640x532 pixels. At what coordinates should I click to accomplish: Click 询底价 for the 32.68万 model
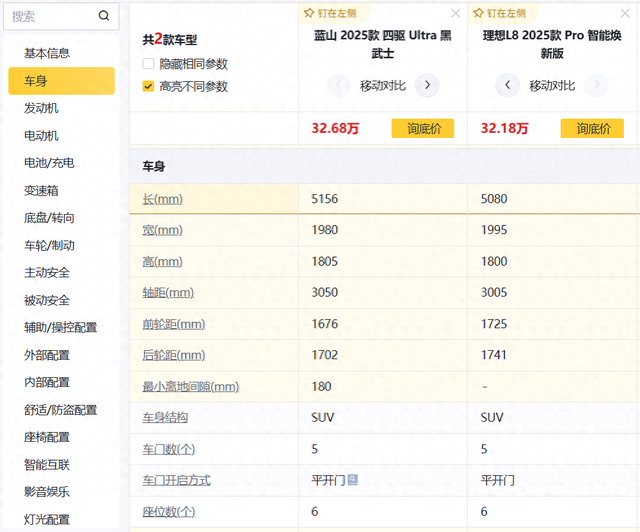coord(423,129)
